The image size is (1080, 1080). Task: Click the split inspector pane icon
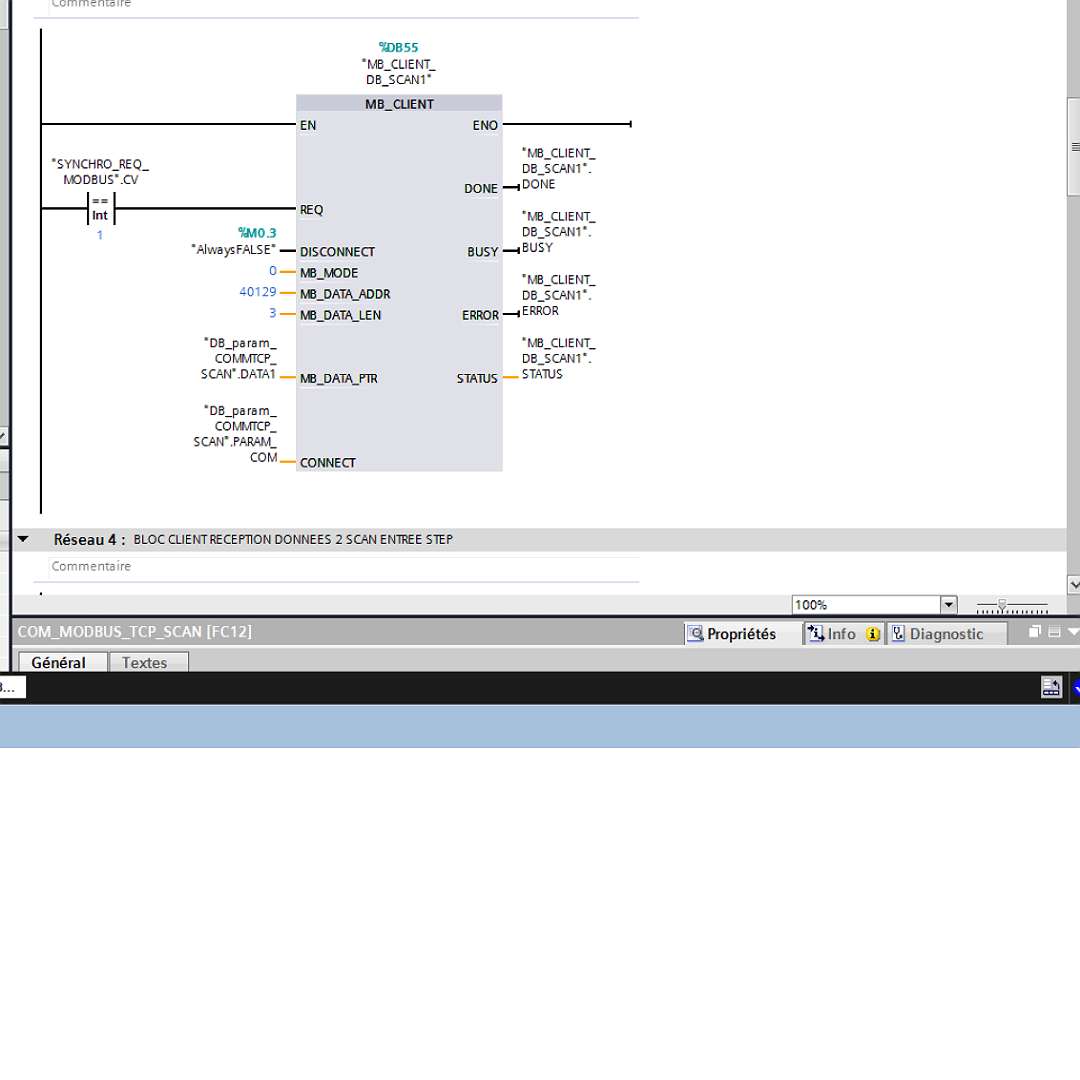pos(1056,632)
